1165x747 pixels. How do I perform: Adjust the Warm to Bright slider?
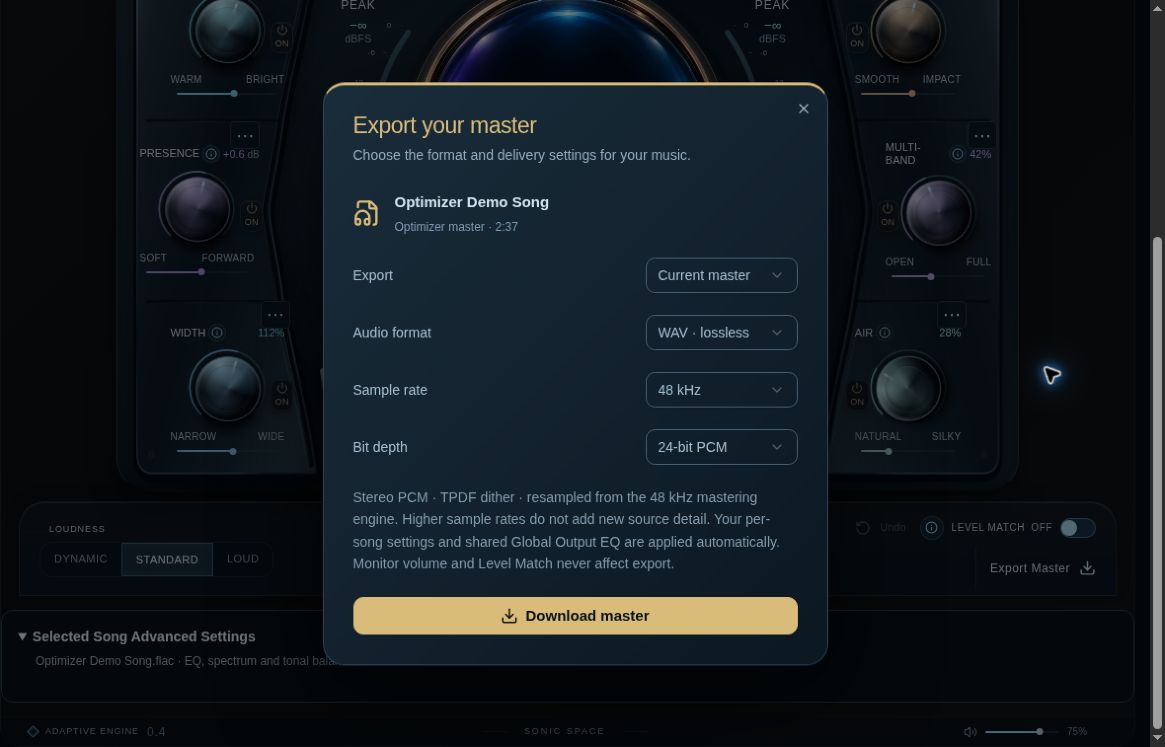(x=227, y=94)
